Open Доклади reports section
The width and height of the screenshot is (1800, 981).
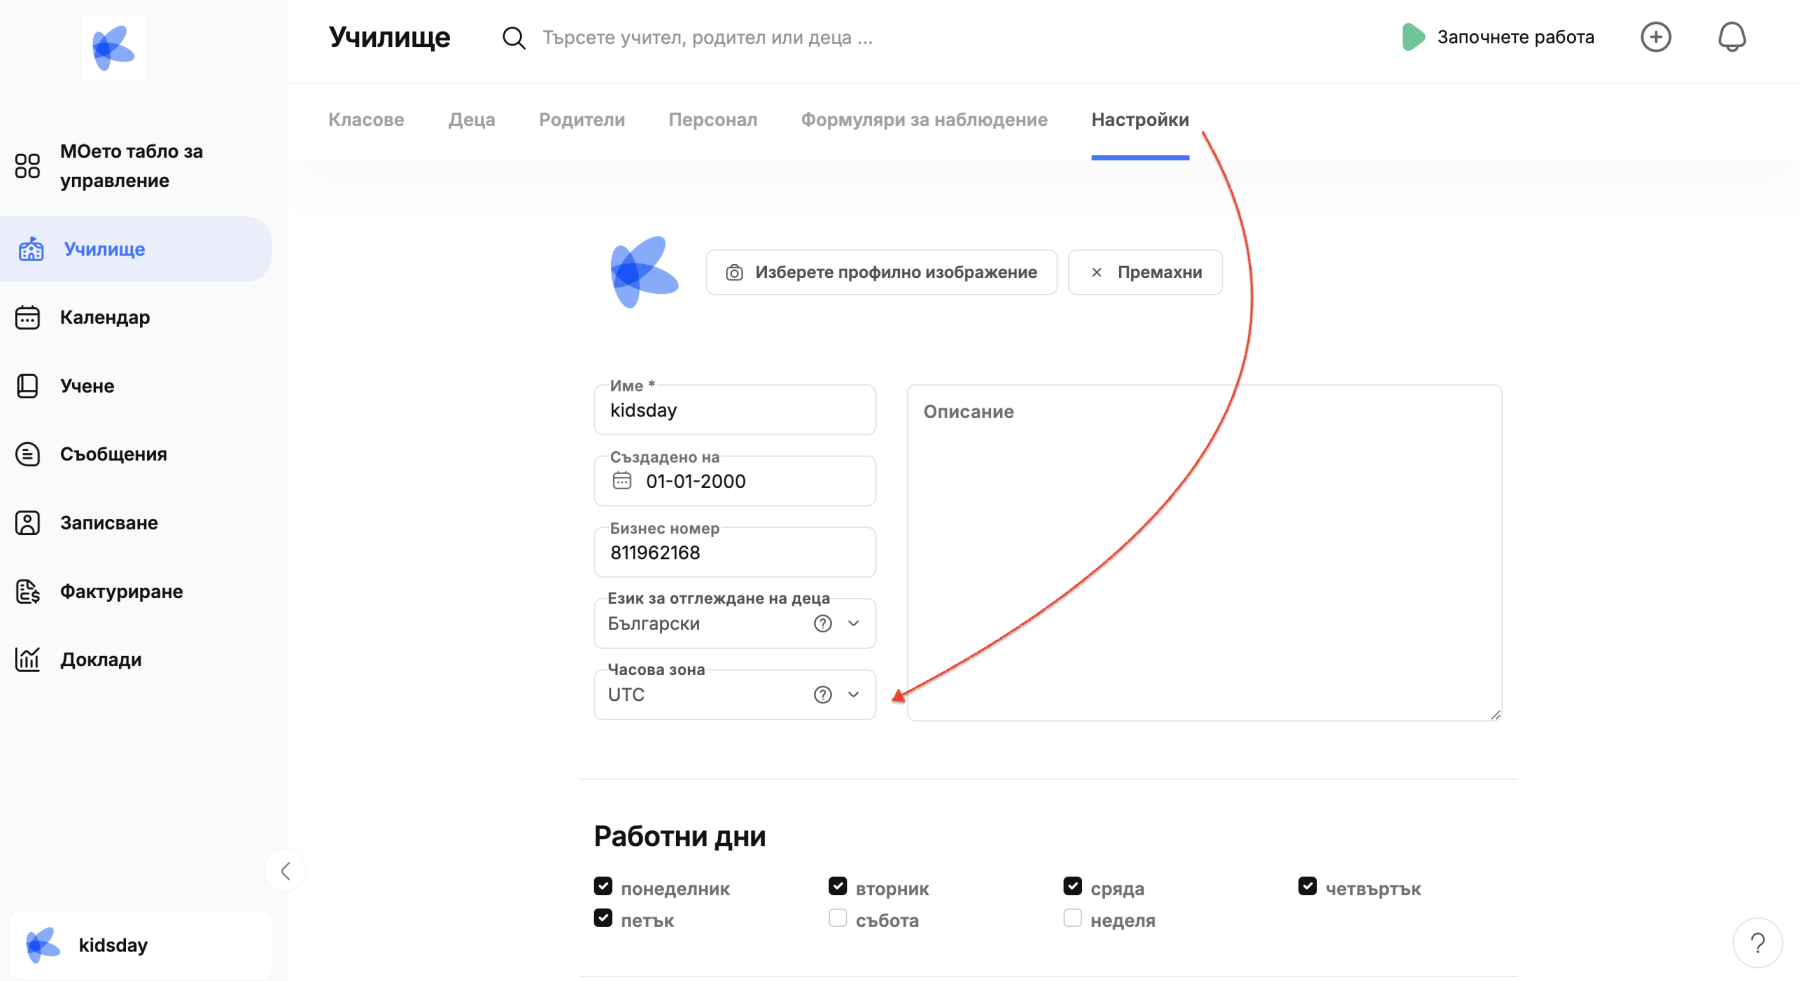point(100,660)
